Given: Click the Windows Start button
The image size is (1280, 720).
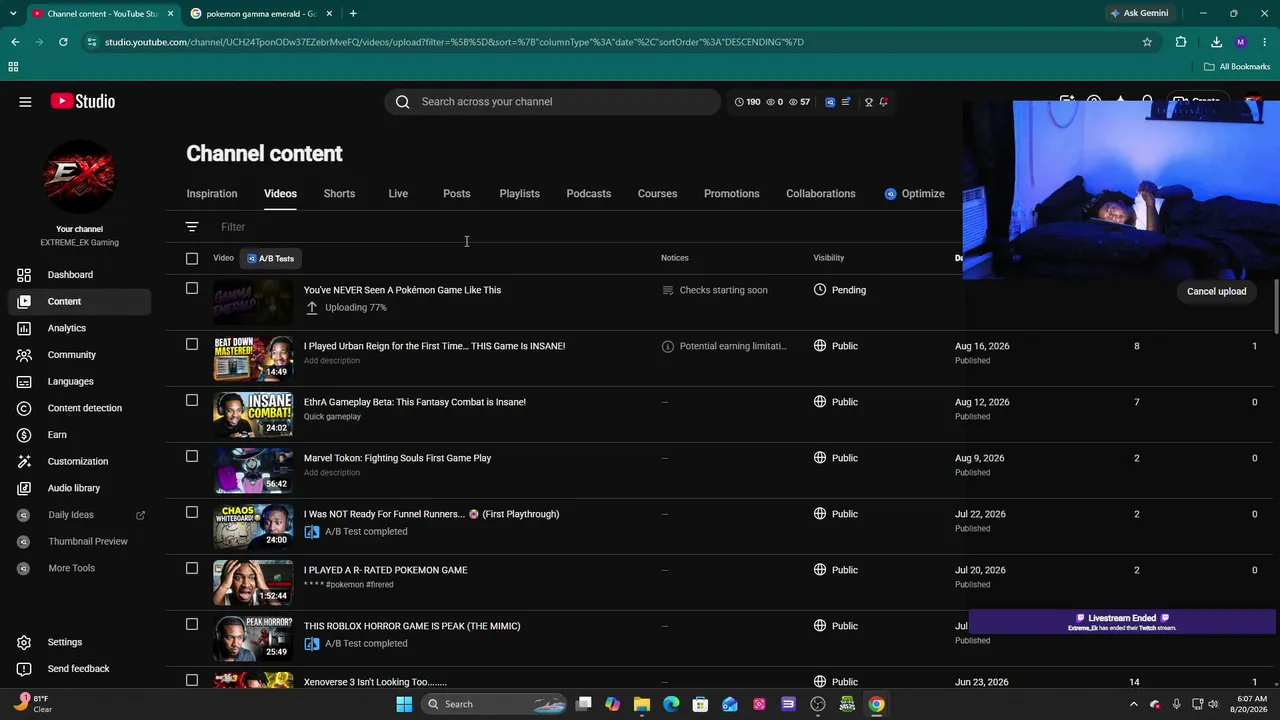Looking at the screenshot, I should click(x=404, y=704).
